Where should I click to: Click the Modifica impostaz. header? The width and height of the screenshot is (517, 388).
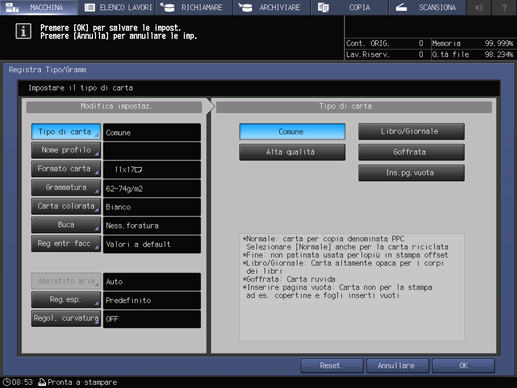tap(114, 107)
